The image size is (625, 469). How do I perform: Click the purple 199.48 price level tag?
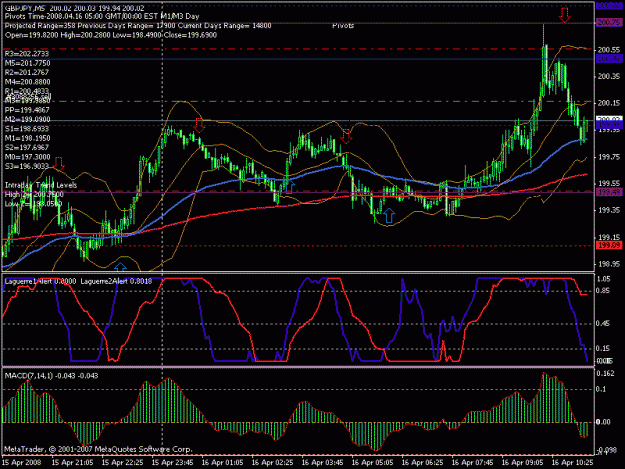point(609,192)
